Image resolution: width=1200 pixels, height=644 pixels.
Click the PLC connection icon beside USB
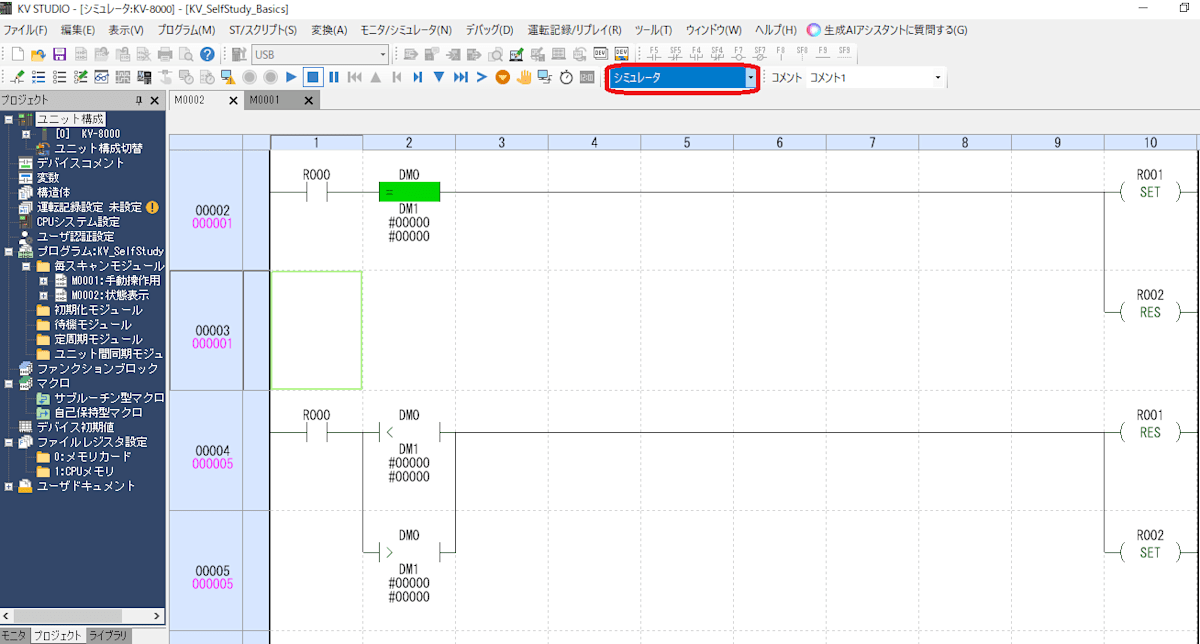coord(239,54)
